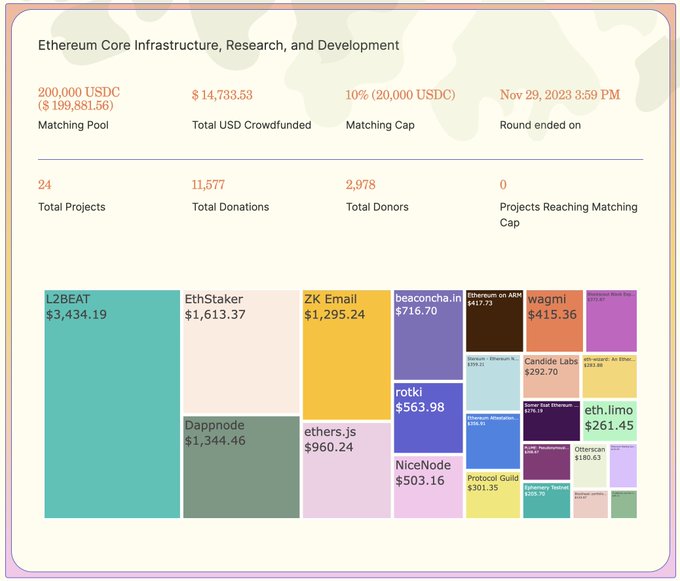Click the Nov 29, 2023 3:59 PM date
Screen dimensions: 680x581
pos(560,95)
